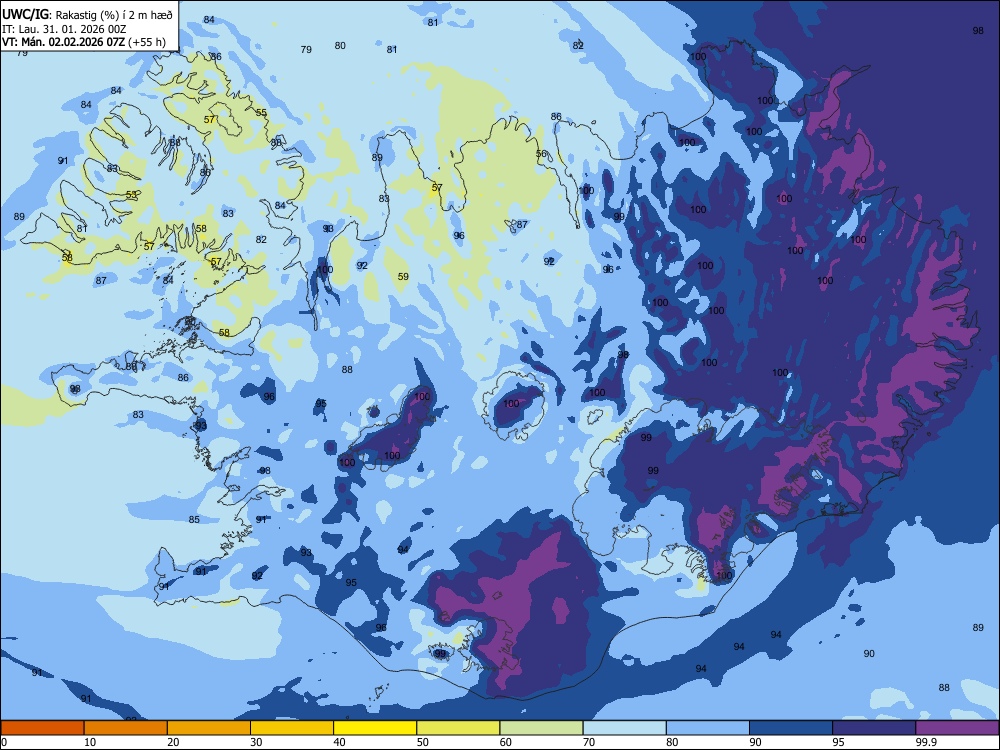The width and height of the screenshot is (1000, 750).
Task: Click the '0' legend scale label
Action: tap(4, 742)
